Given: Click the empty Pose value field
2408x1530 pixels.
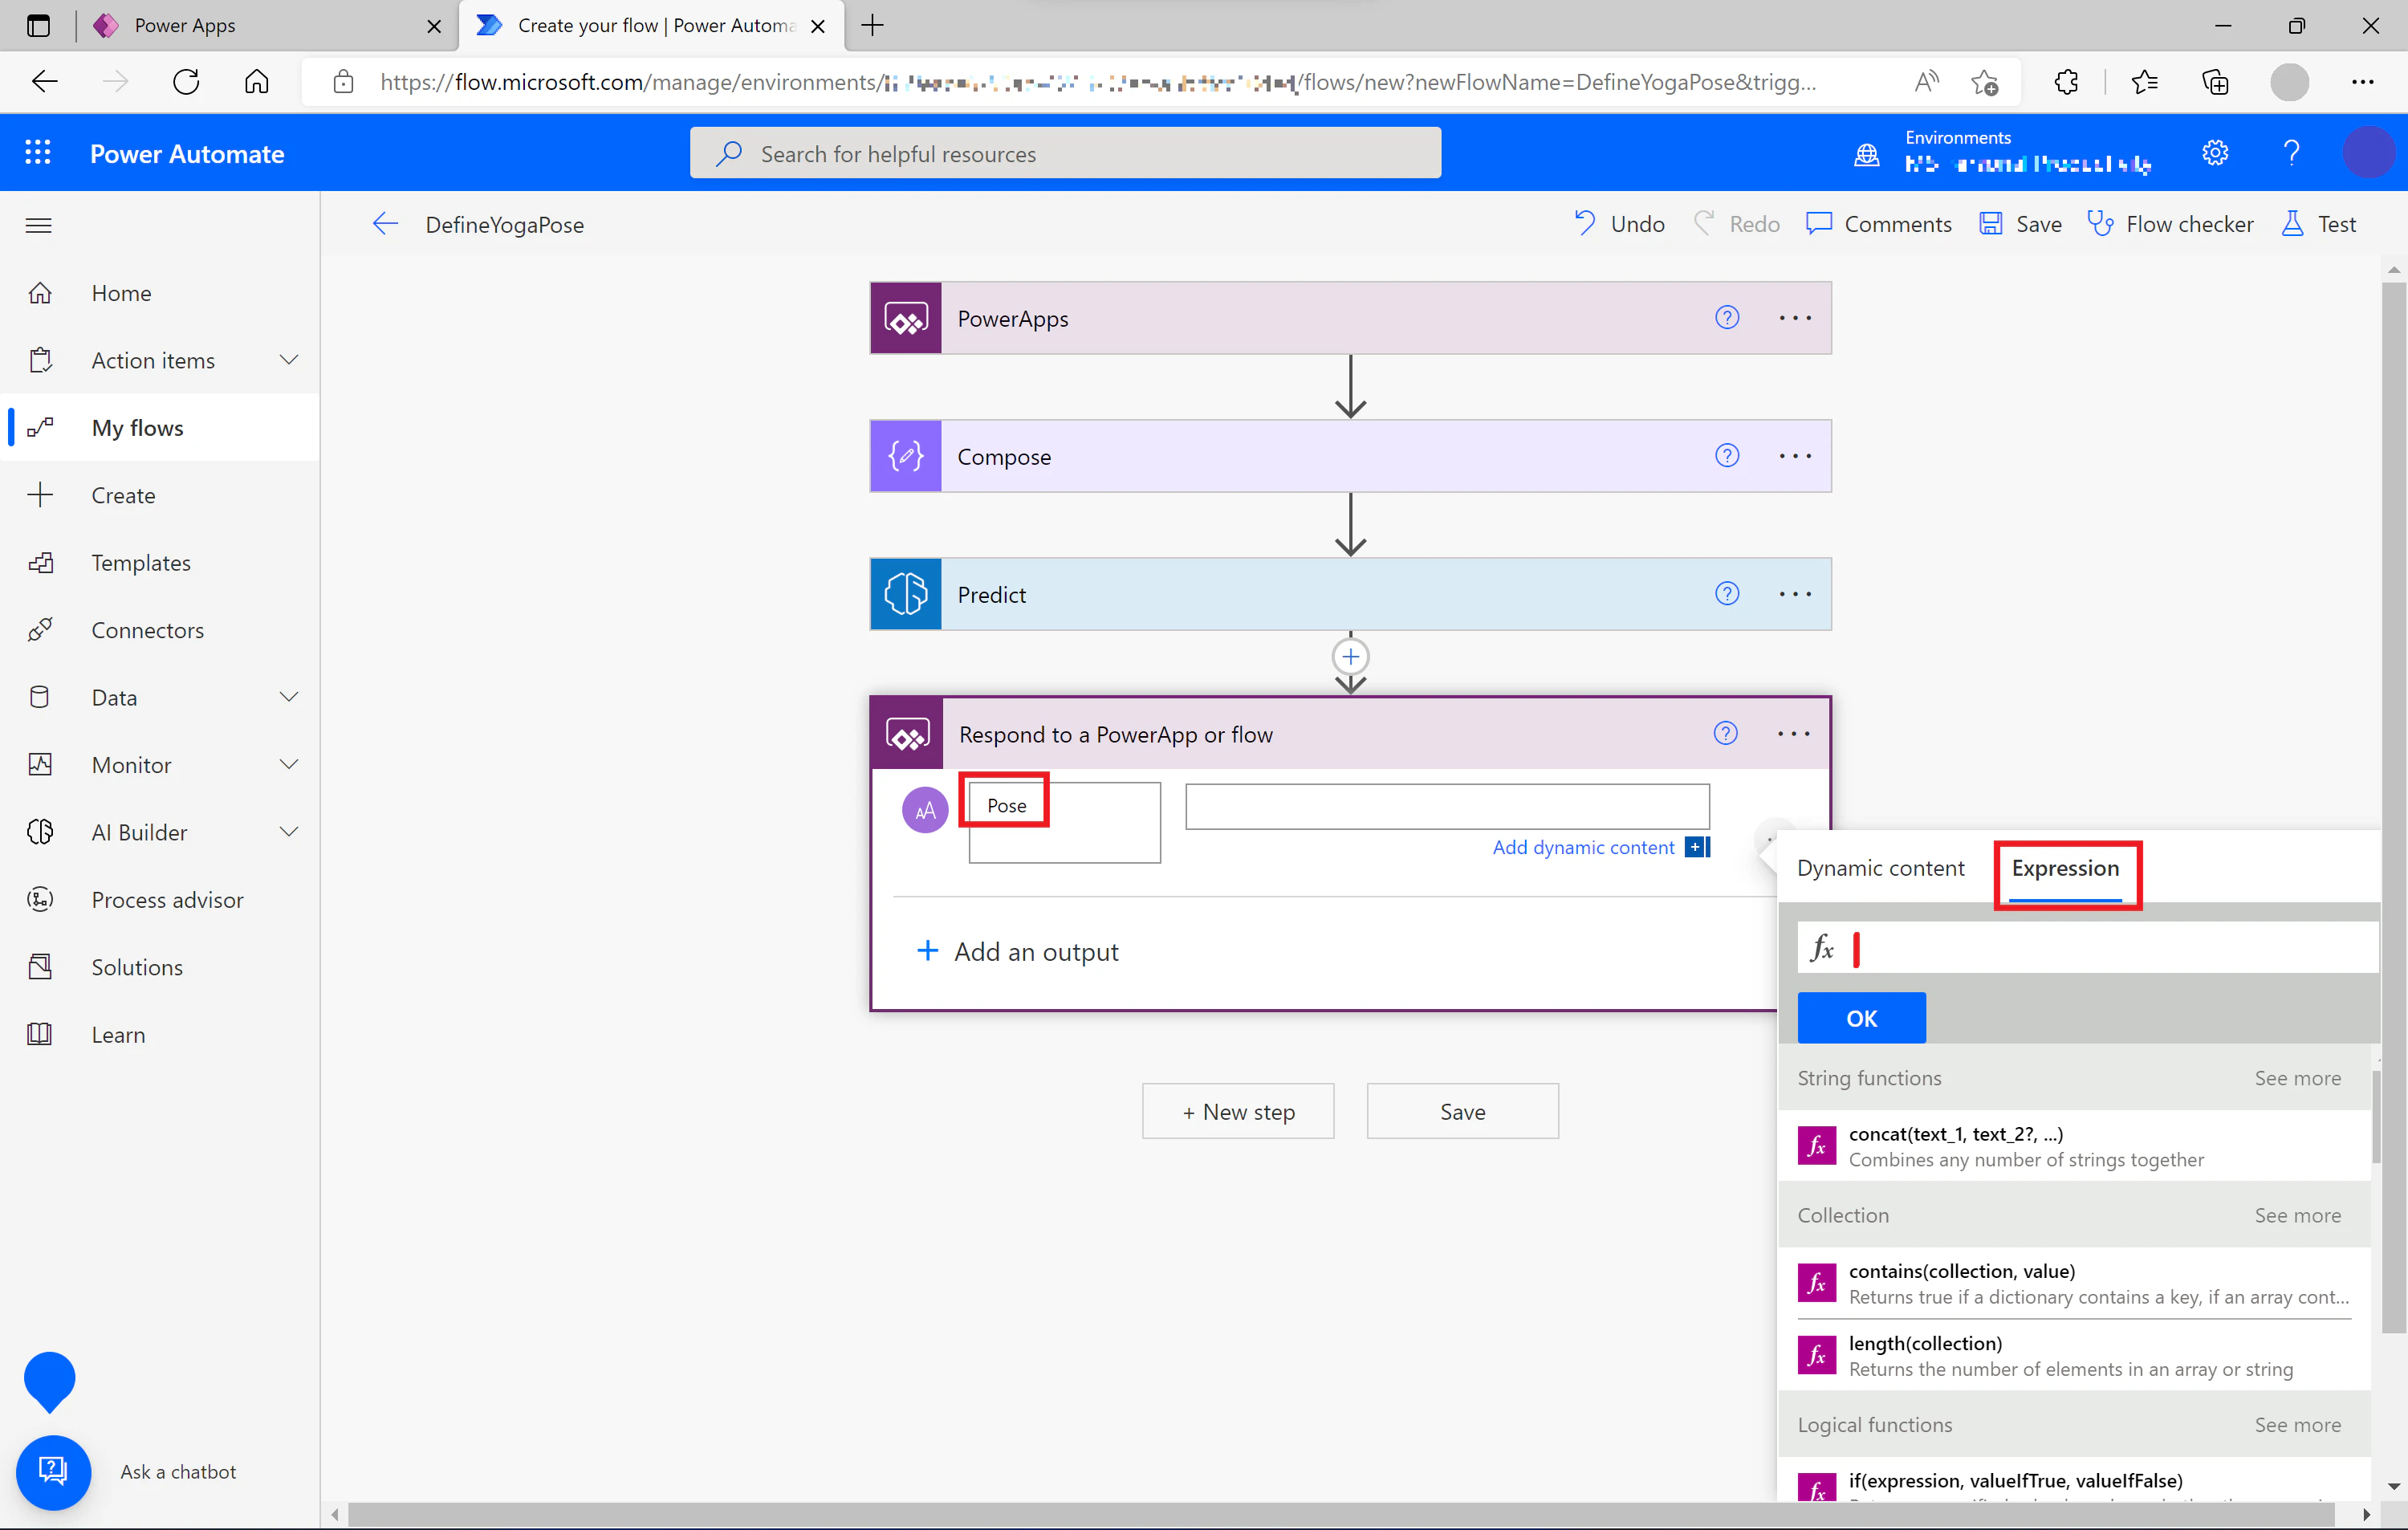Looking at the screenshot, I should pyautogui.click(x=1447, y=806).
